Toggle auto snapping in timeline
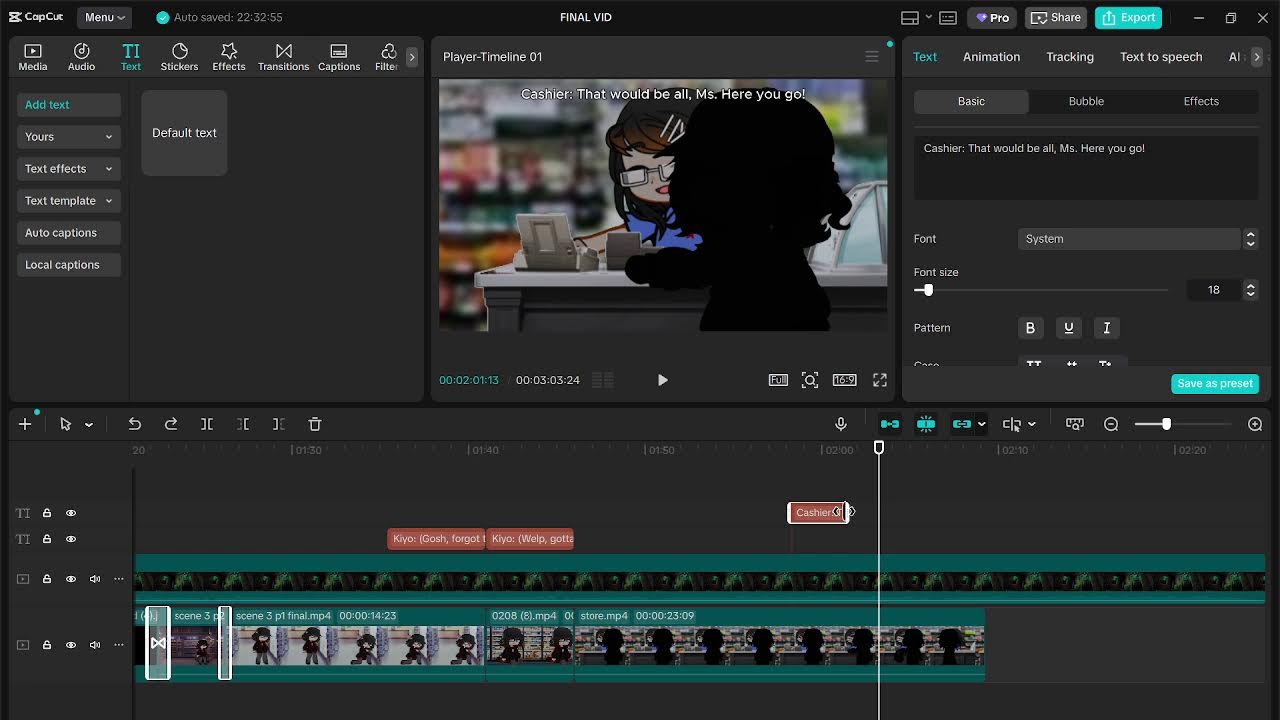 [926, 424]
